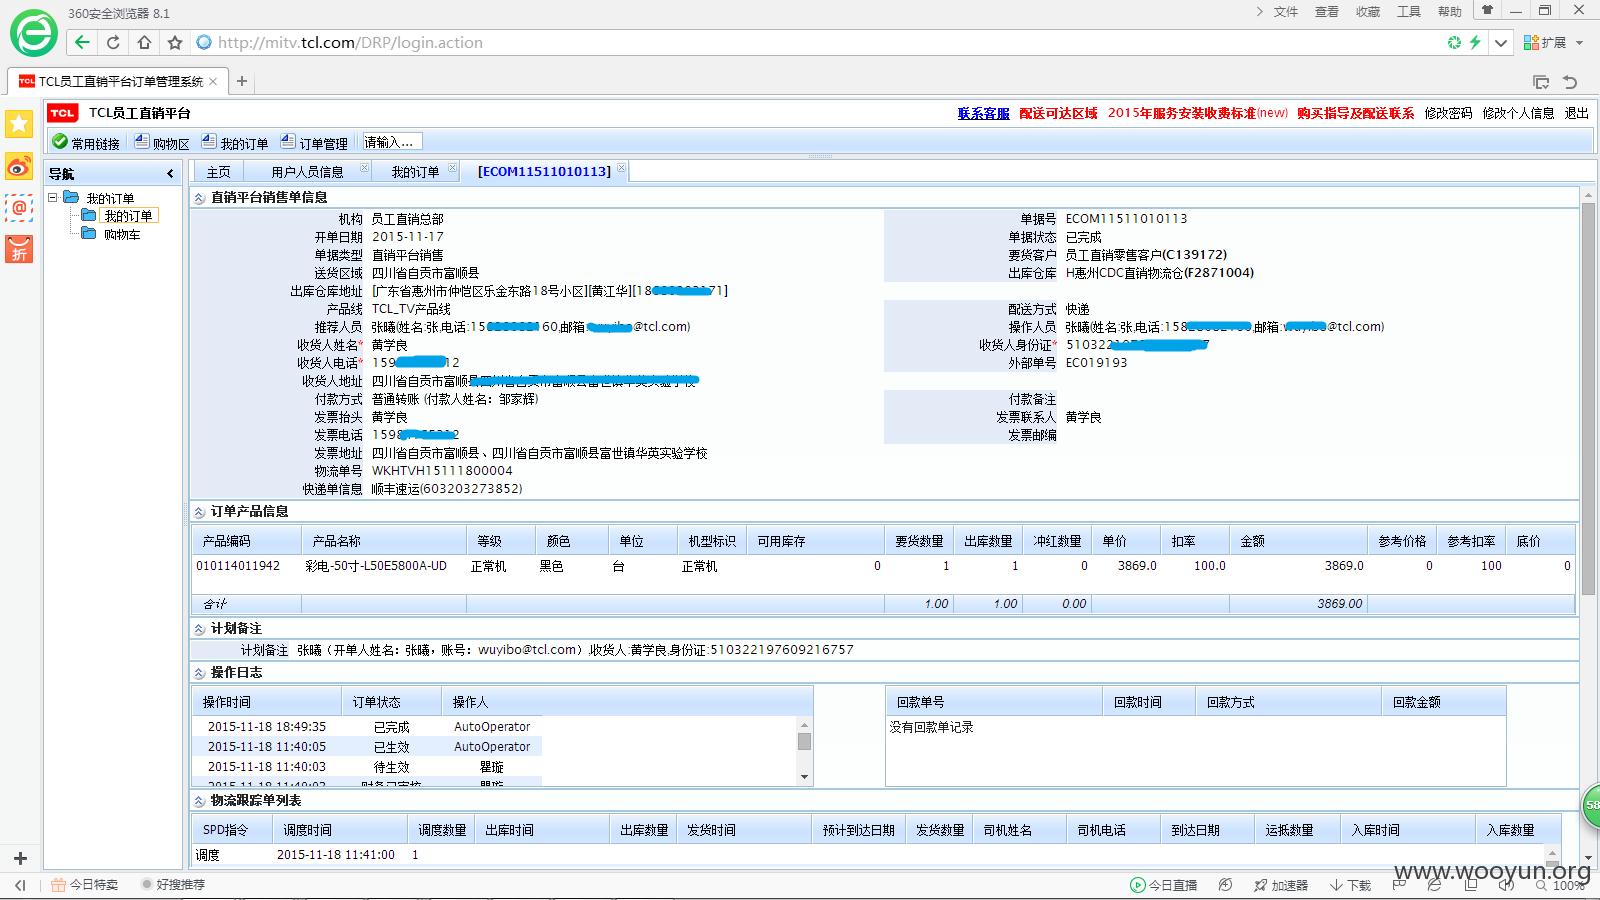
Task: Open the 常用链接 toolbar item
Action: 86,143
